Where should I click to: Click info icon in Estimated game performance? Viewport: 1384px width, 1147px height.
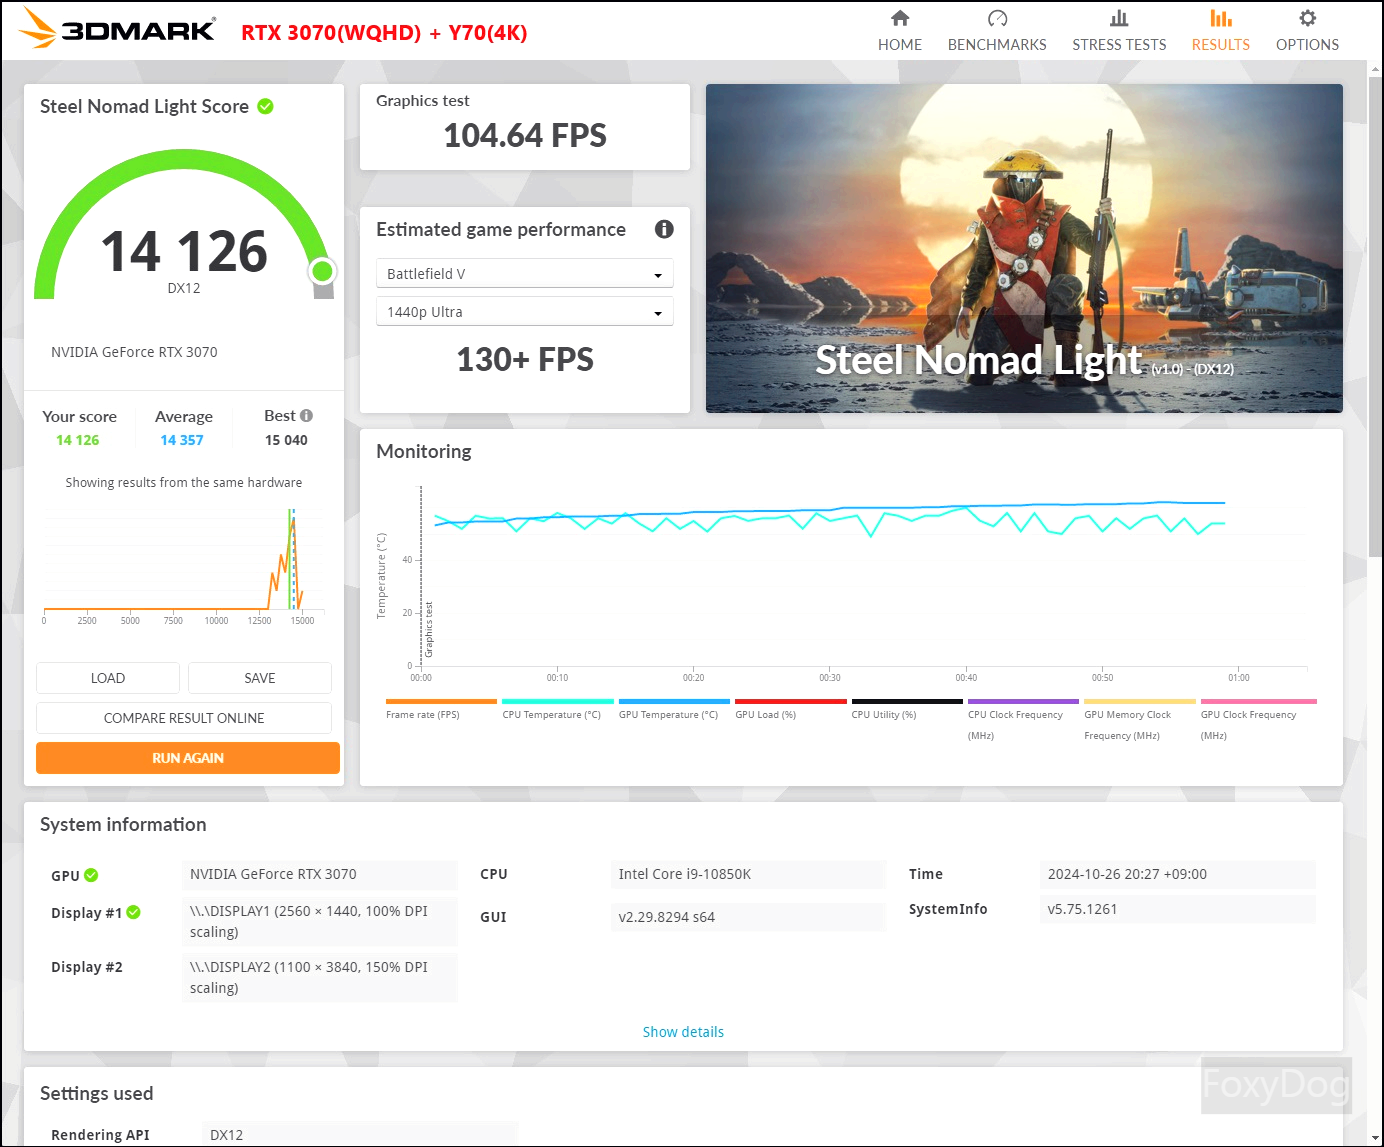coord(664,229)
